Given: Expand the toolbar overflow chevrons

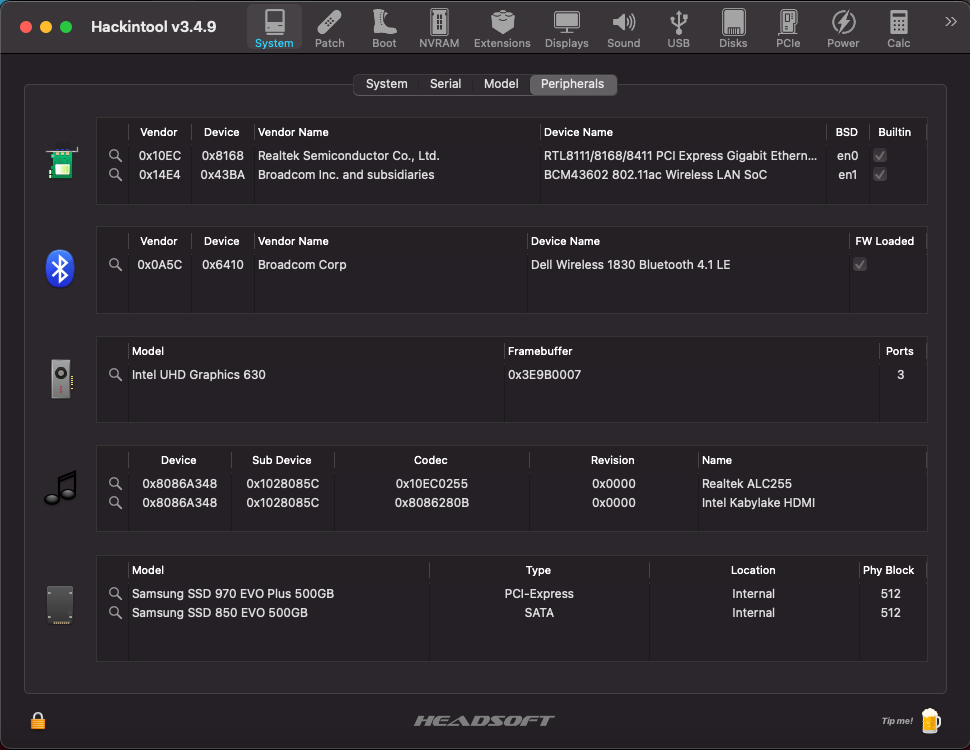Looking at the screenshot, I should click(x=951, y=22).
